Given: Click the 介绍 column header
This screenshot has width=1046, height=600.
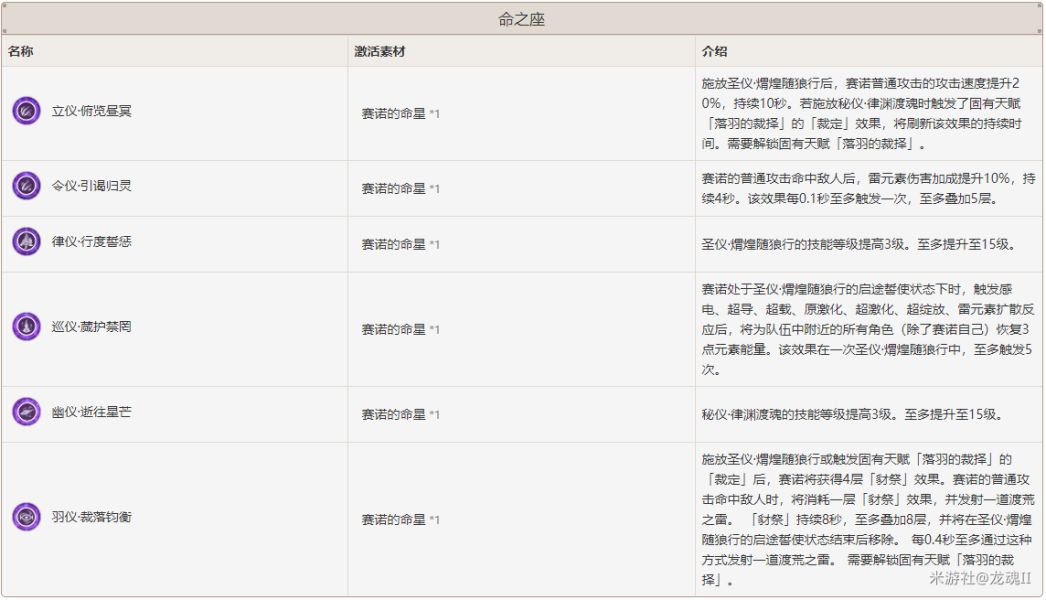Looking at the screenshot, I should tap(714, 51).
